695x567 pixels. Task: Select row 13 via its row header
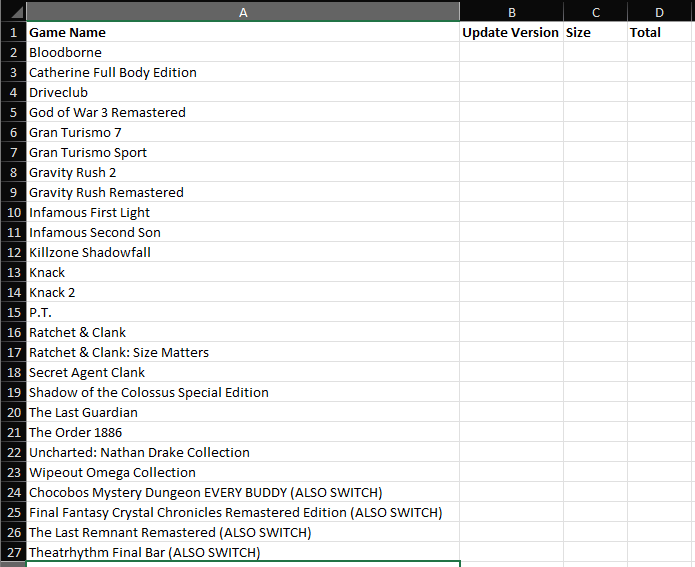[x=13, y=272]
